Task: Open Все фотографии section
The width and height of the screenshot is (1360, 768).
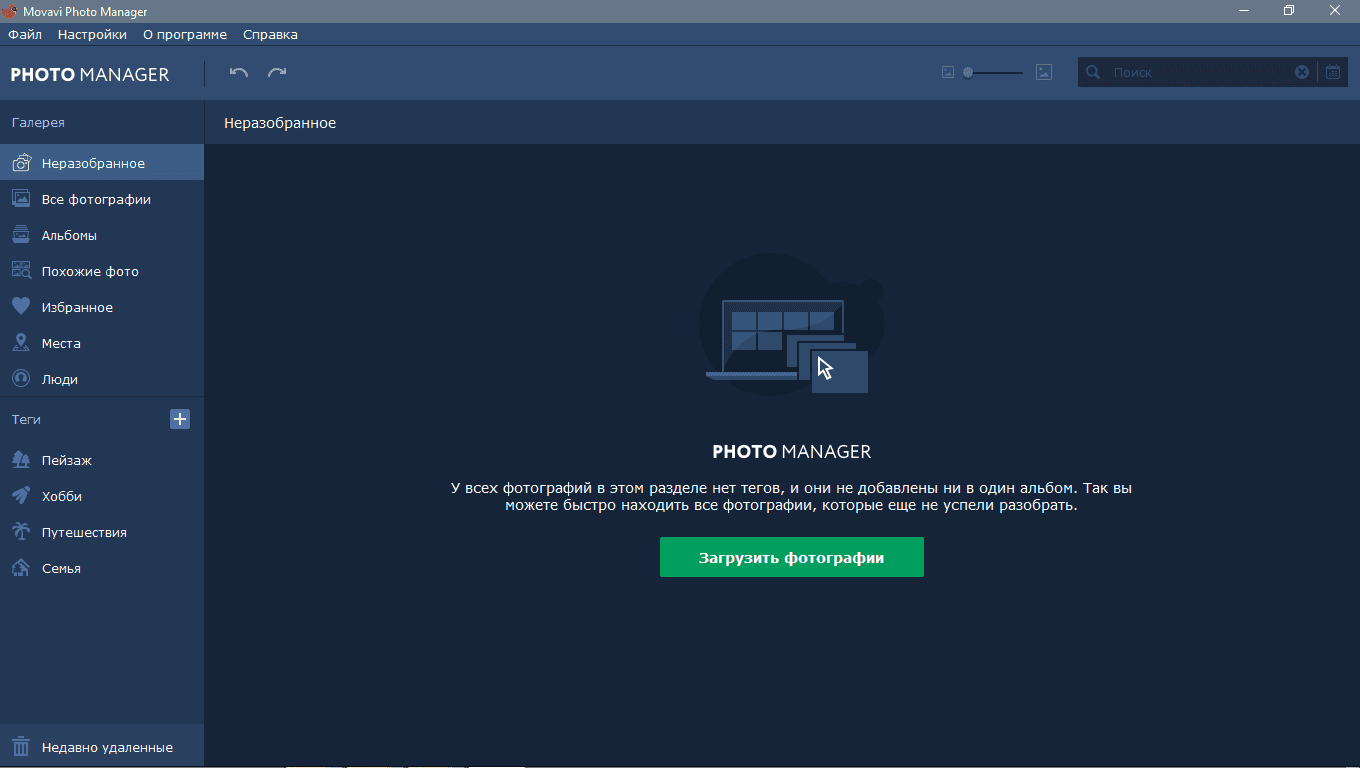Action: pos(102,199)
